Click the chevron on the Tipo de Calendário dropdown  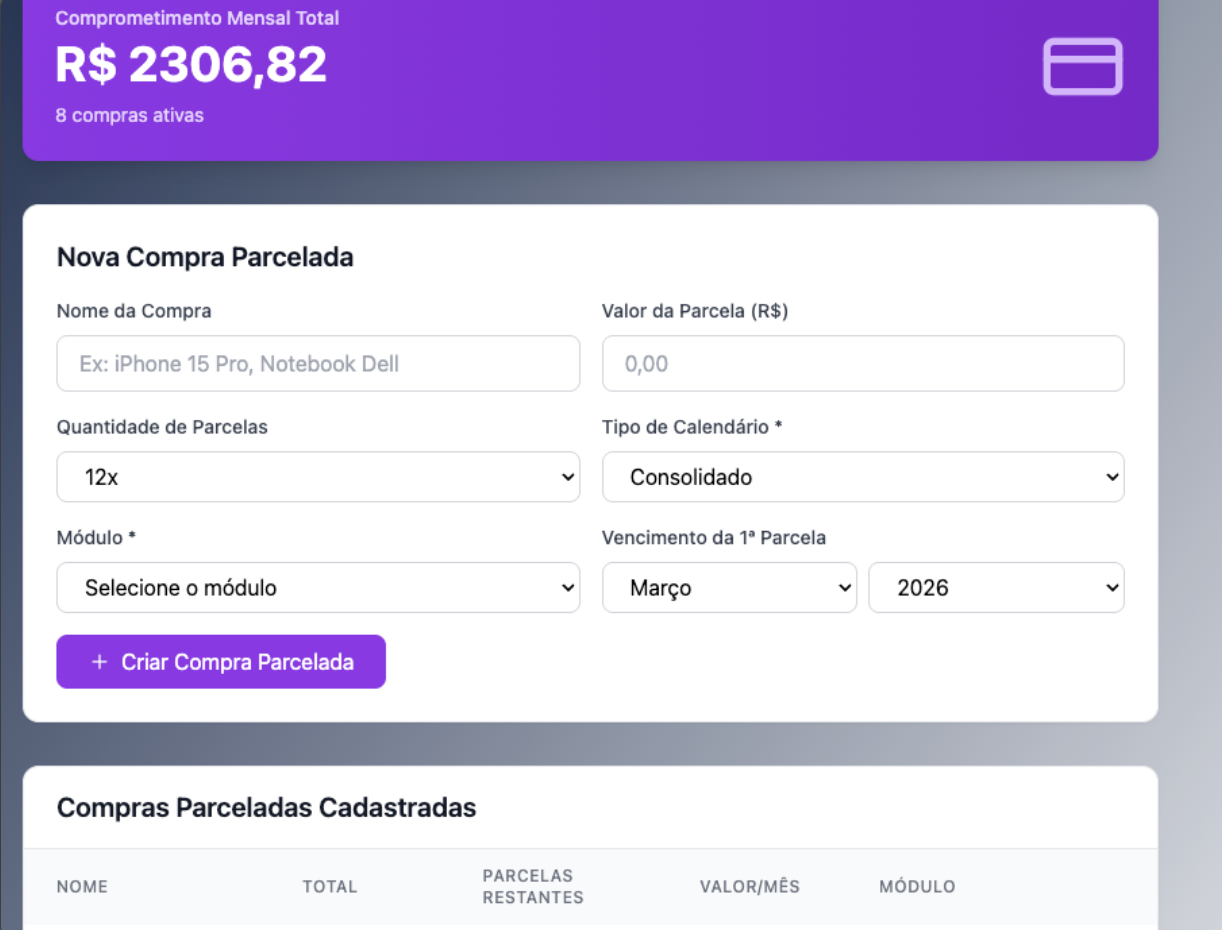click(1110, 477)
